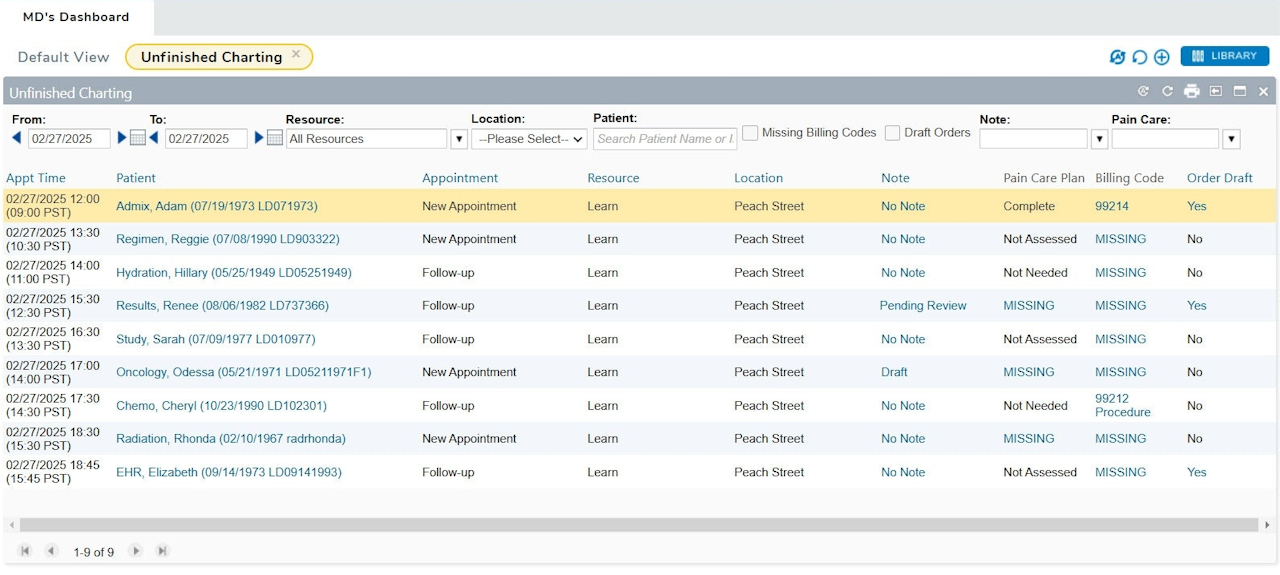
Task: Click in the From date input field
Action: (x=69, y=139)
